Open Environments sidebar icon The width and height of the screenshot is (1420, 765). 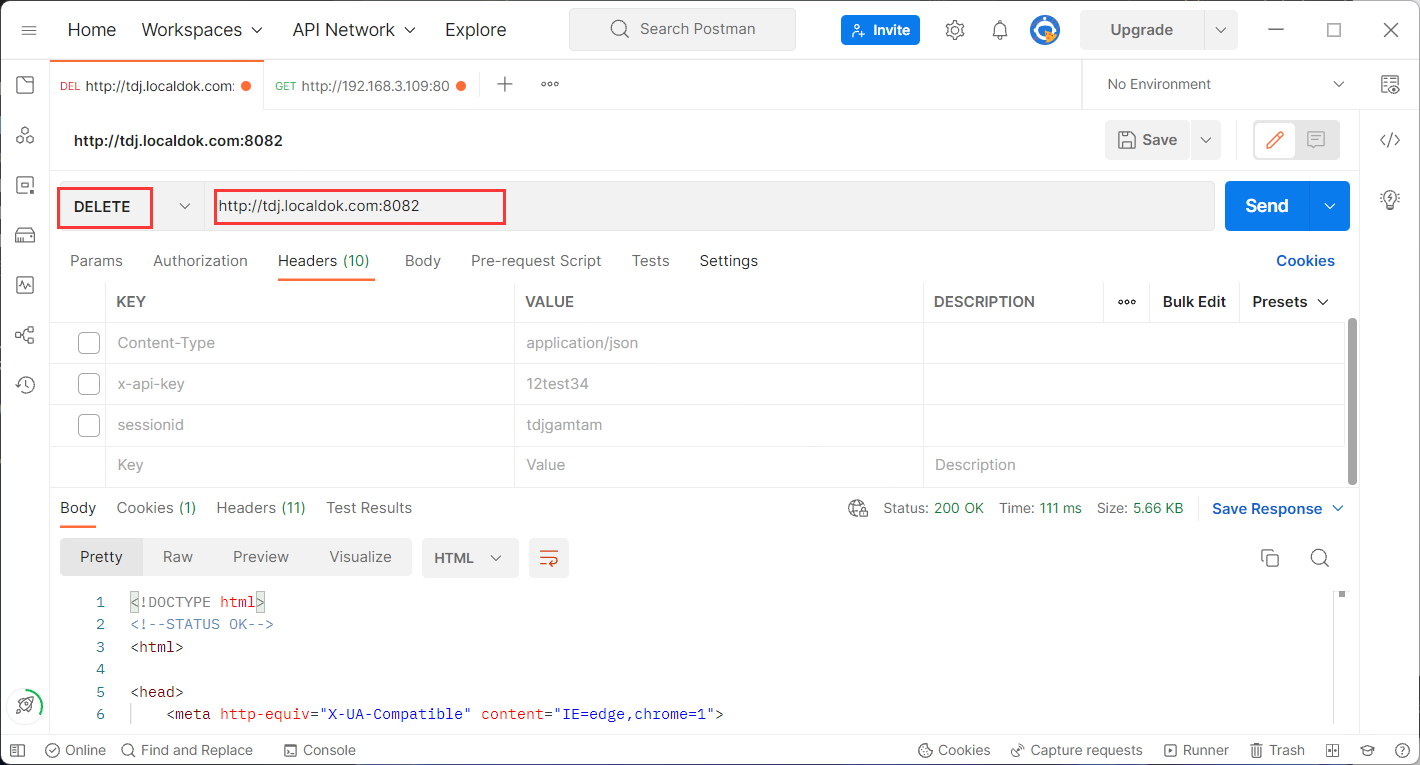[25, 185]
